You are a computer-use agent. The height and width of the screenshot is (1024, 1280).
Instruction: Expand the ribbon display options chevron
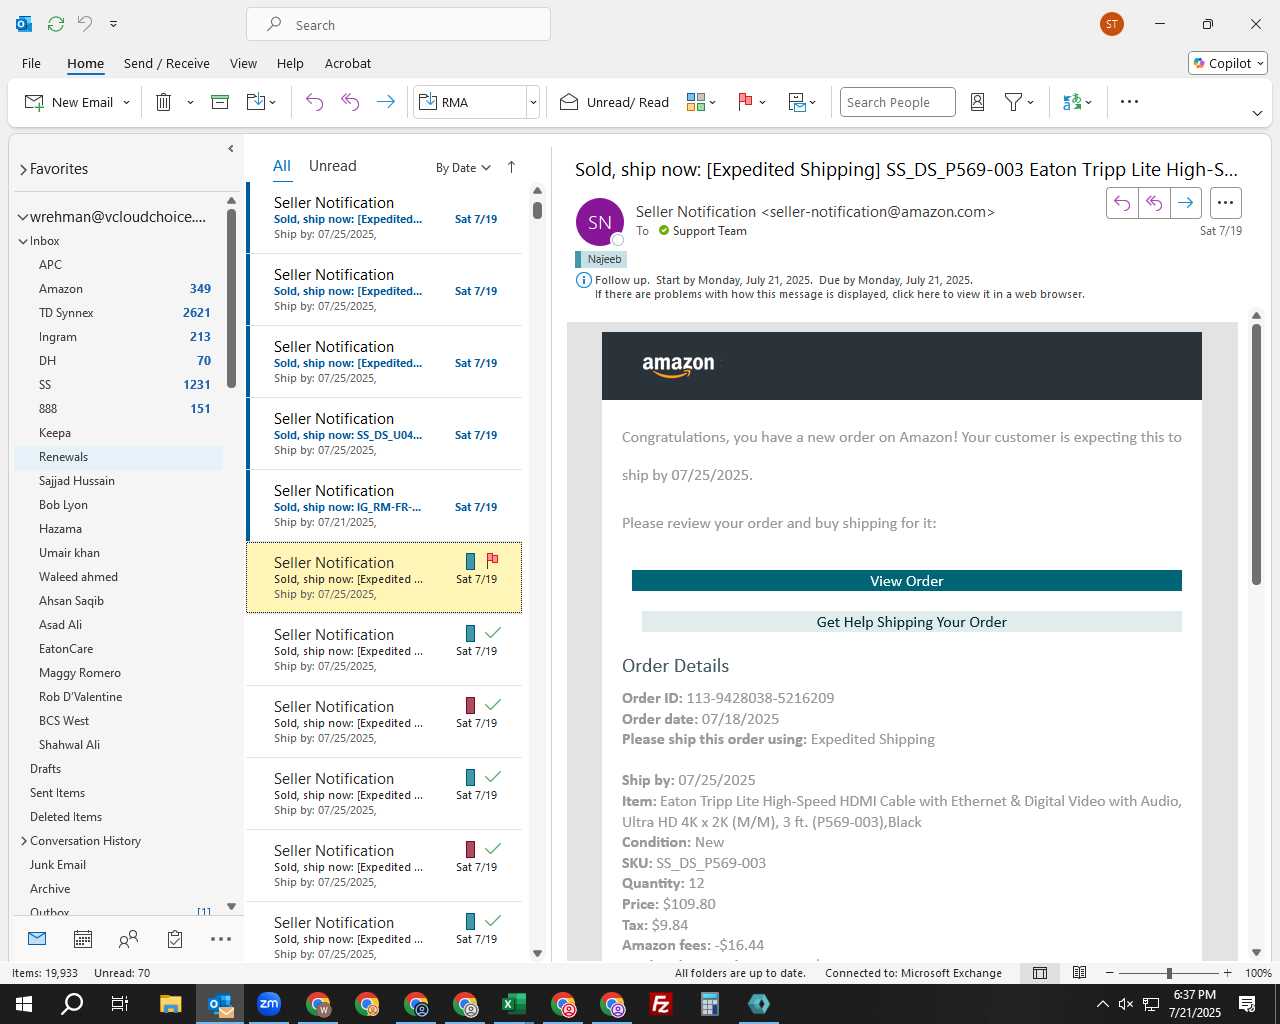[1257, 113]
